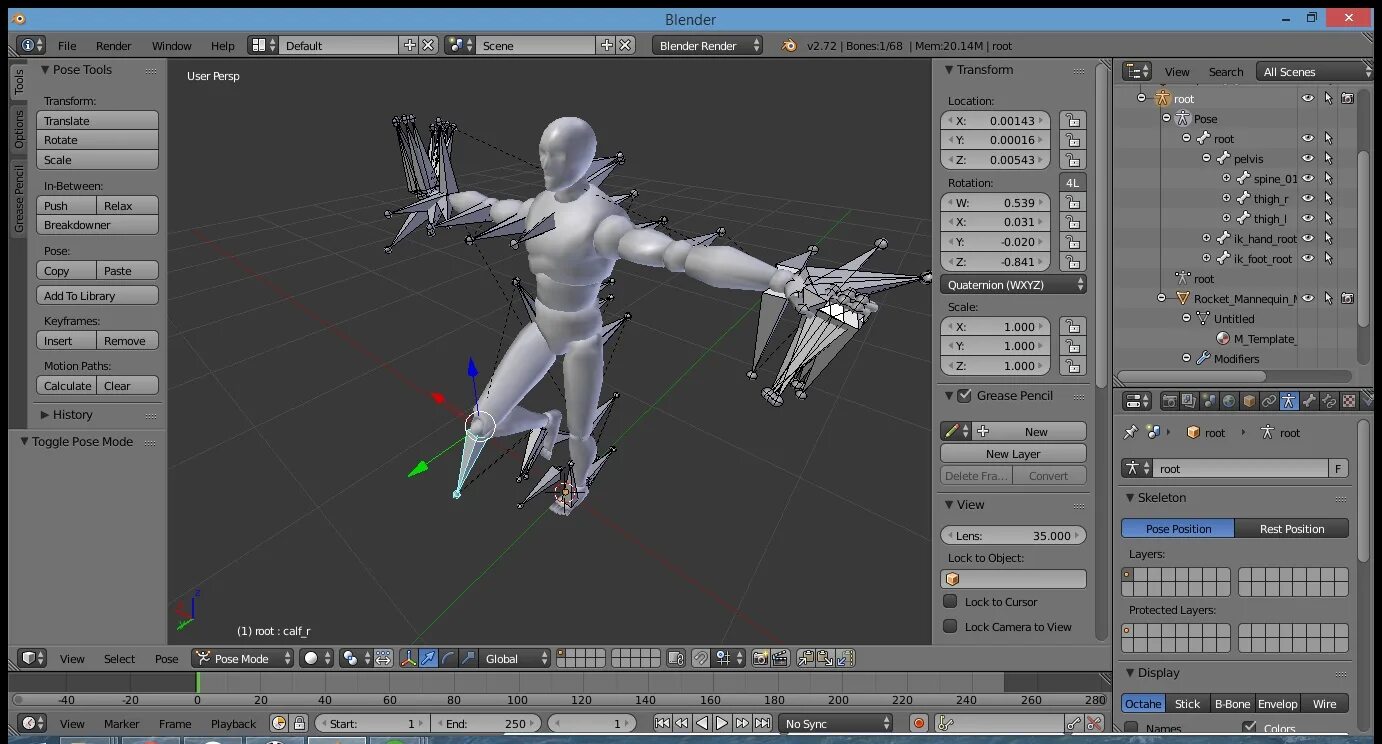Viewport: 1382px width, 744px height.
Task: Click the OpenGL render image camera icon
Action: [x=760, y=658]
